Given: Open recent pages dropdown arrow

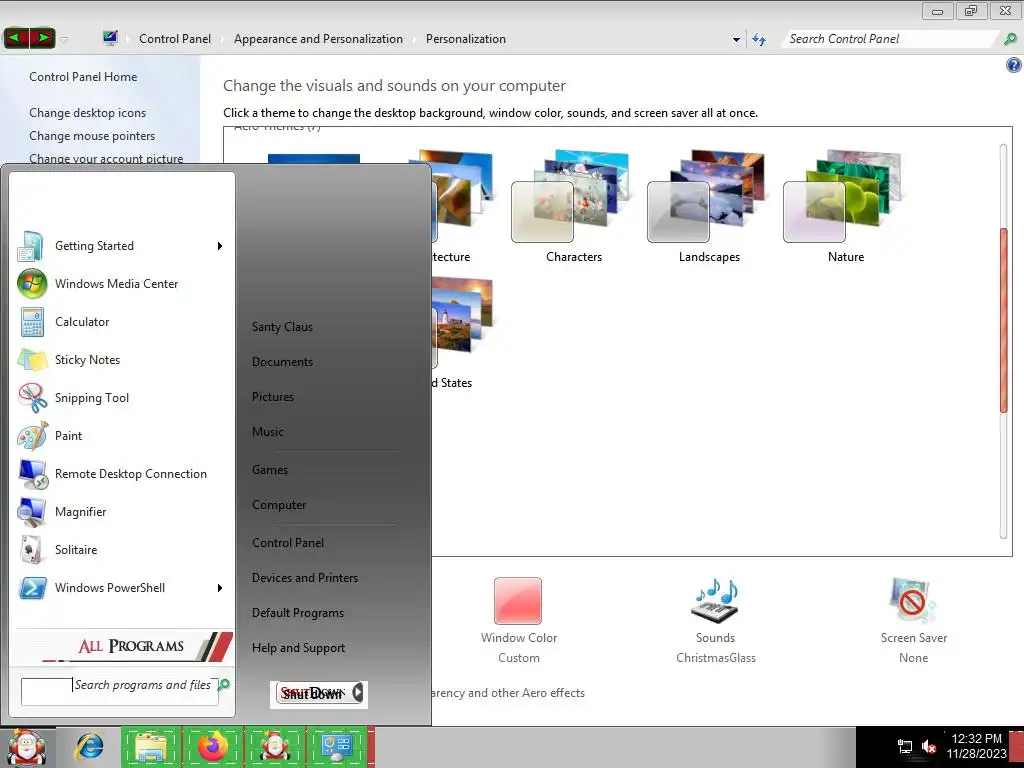Looking at the screenshot, I should [64, 40].
